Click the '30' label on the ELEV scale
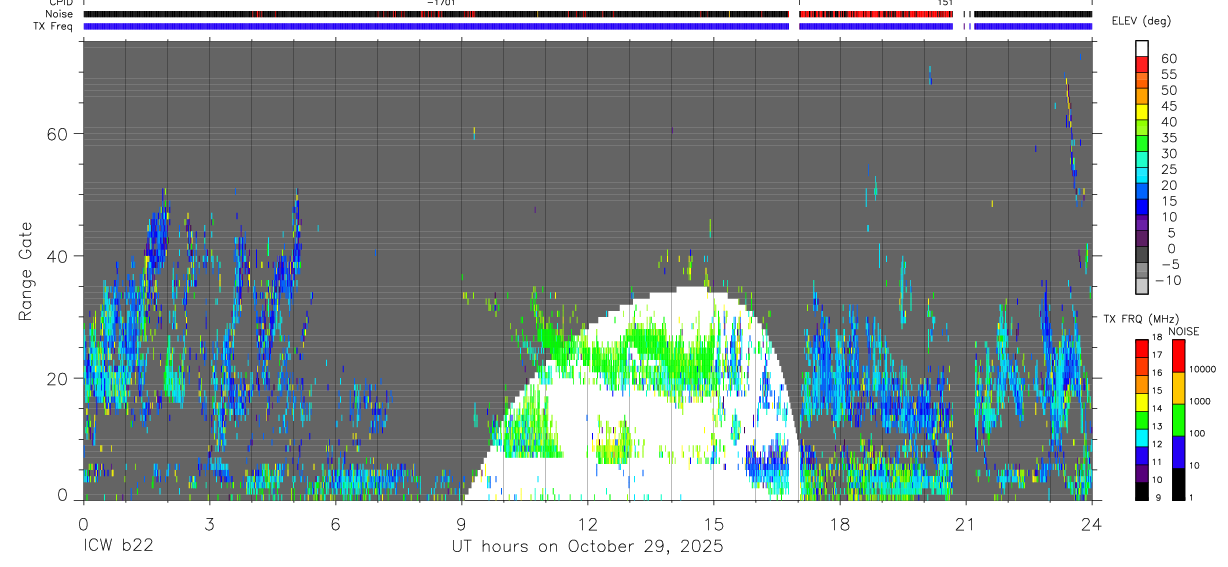This screenshot has height=567, width=1228. [x=1168, y=153]
